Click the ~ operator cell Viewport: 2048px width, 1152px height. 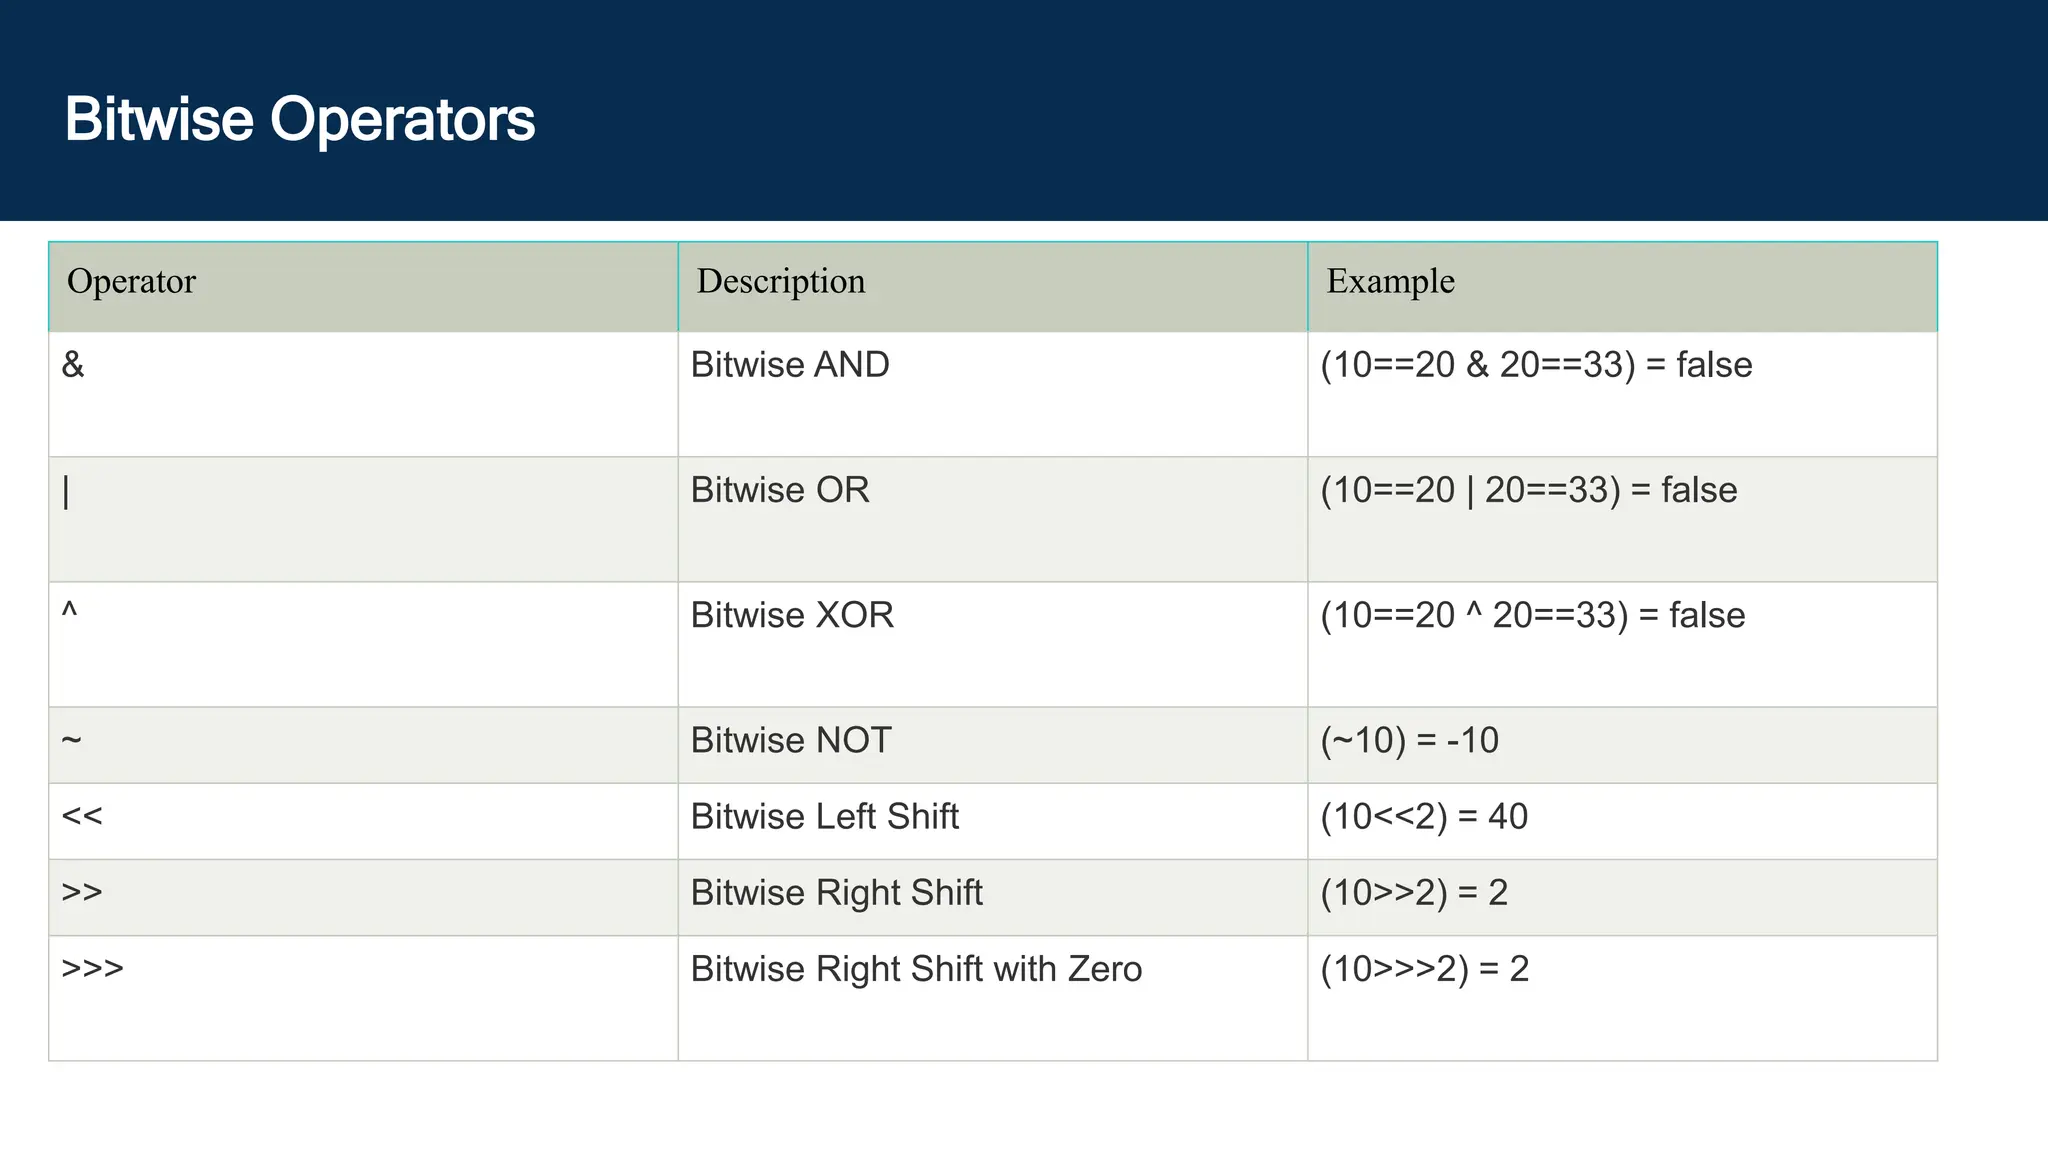coord(71,741)
